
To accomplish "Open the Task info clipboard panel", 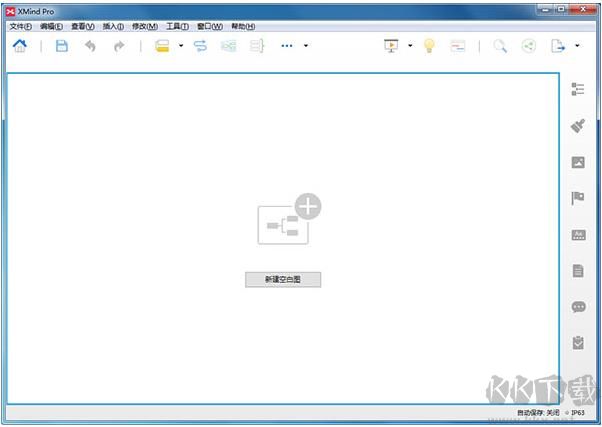I will (578, 343).
